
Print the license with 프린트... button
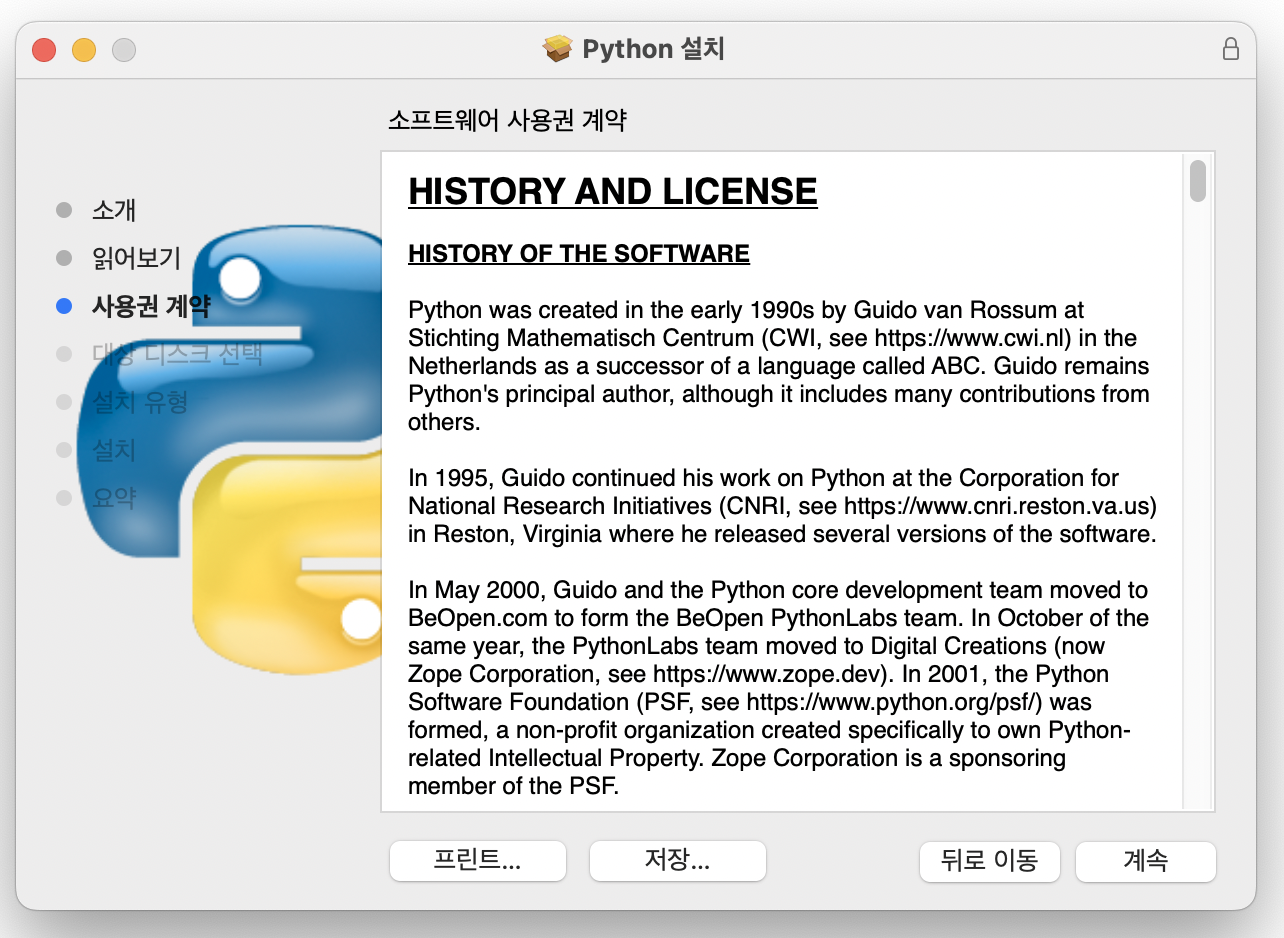point(477,861)
